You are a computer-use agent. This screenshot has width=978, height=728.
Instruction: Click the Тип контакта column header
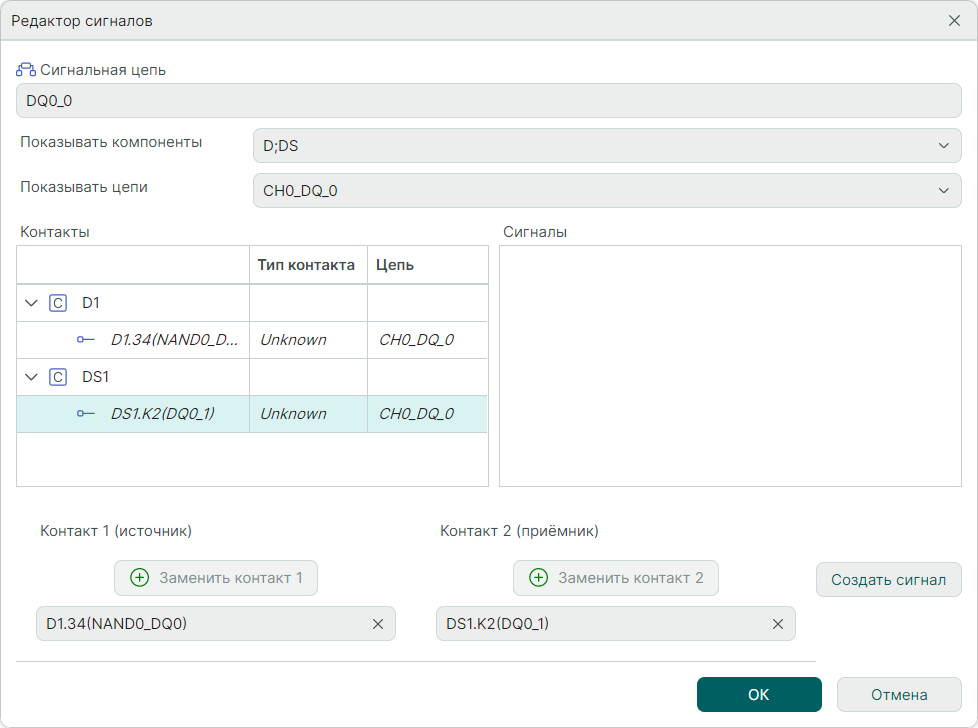(306, 265)
